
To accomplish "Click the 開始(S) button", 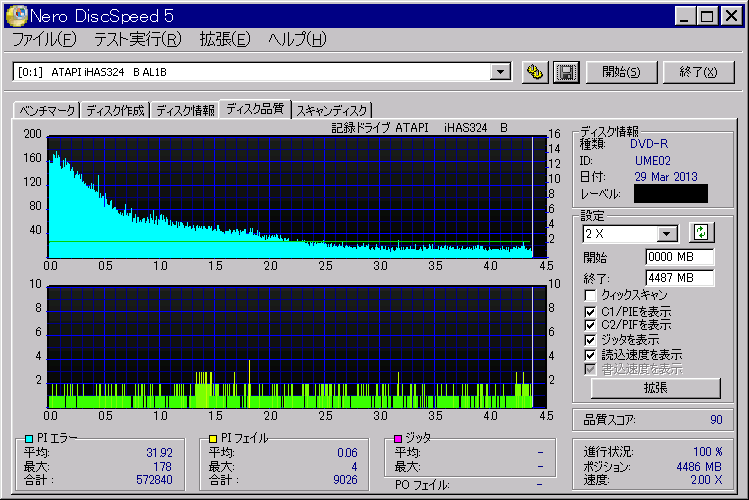I will click(621, 73).
